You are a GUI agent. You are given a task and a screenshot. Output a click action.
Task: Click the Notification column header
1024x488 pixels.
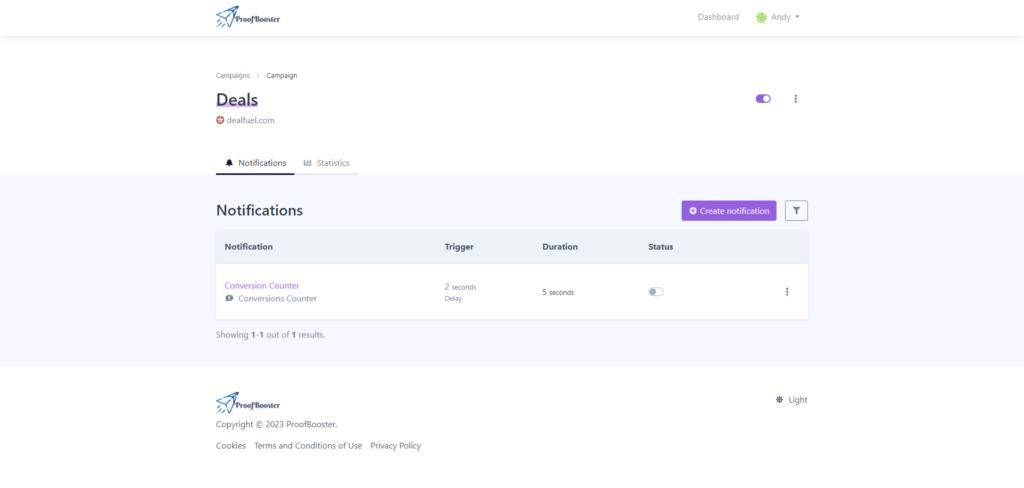click(249, 247)
